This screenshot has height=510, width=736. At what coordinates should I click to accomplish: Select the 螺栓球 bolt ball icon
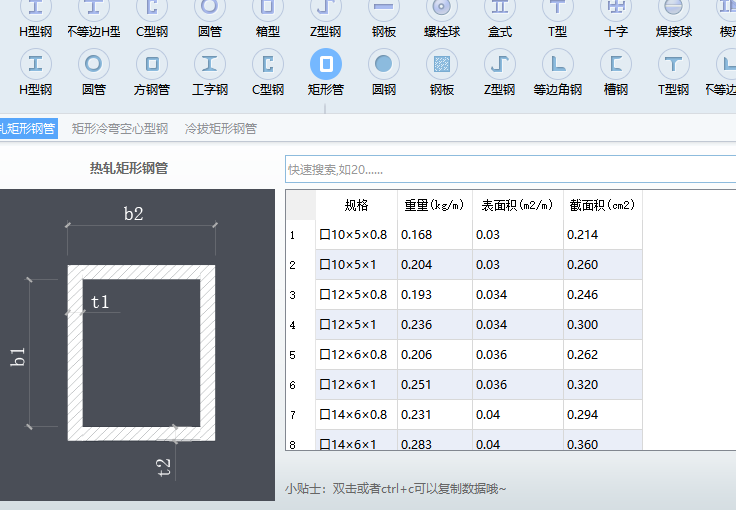pos(442,8)
